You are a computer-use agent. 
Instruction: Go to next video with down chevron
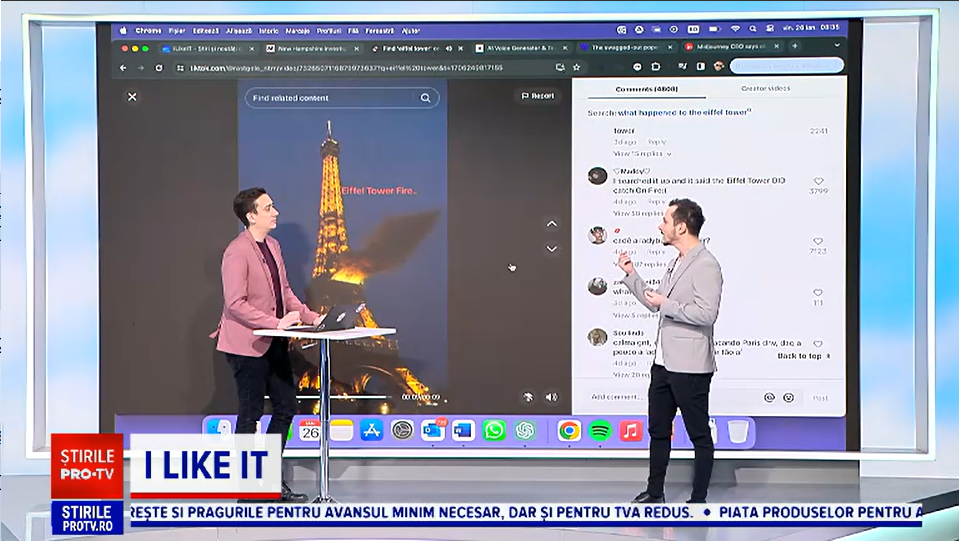pos(552,249)
